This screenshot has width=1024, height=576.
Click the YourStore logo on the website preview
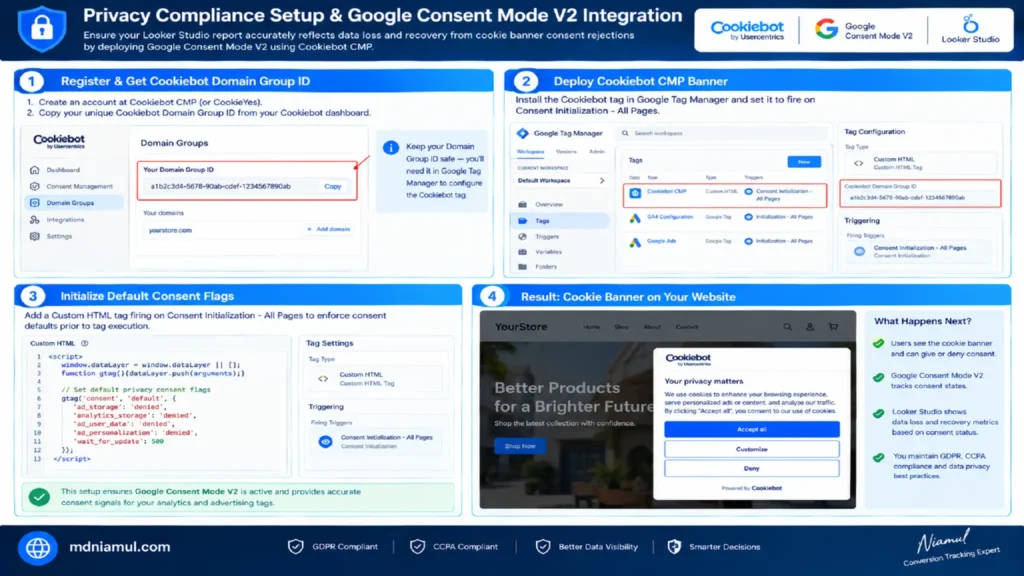[520, 327]
